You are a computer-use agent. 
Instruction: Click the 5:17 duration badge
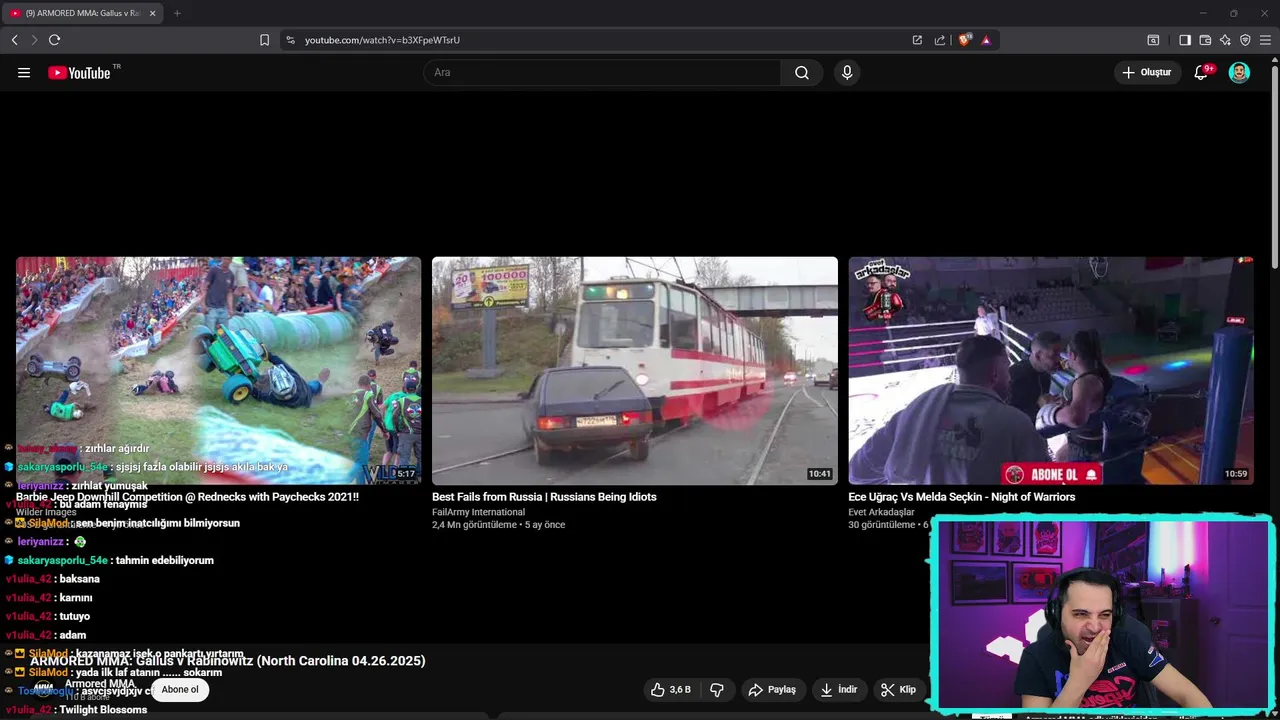click(406, 474)
